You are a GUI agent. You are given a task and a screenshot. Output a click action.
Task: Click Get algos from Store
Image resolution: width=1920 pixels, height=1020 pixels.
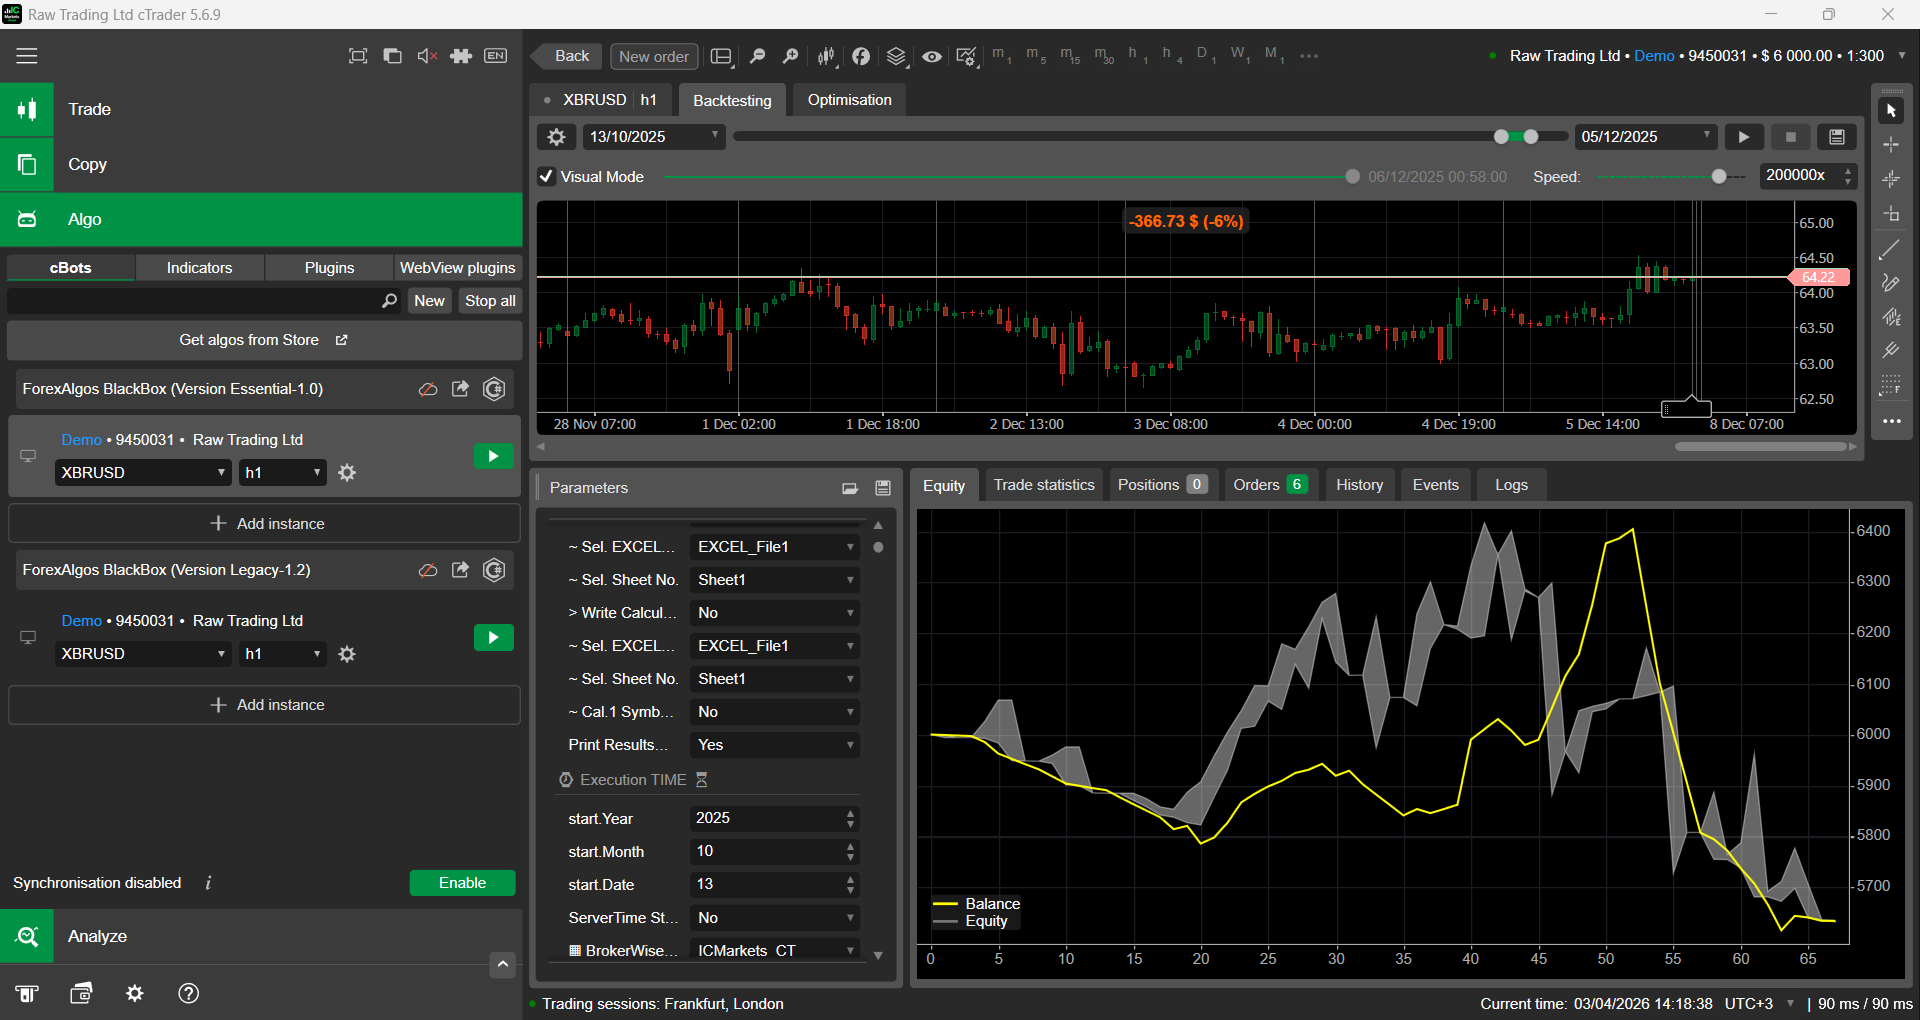click(264, 340)
